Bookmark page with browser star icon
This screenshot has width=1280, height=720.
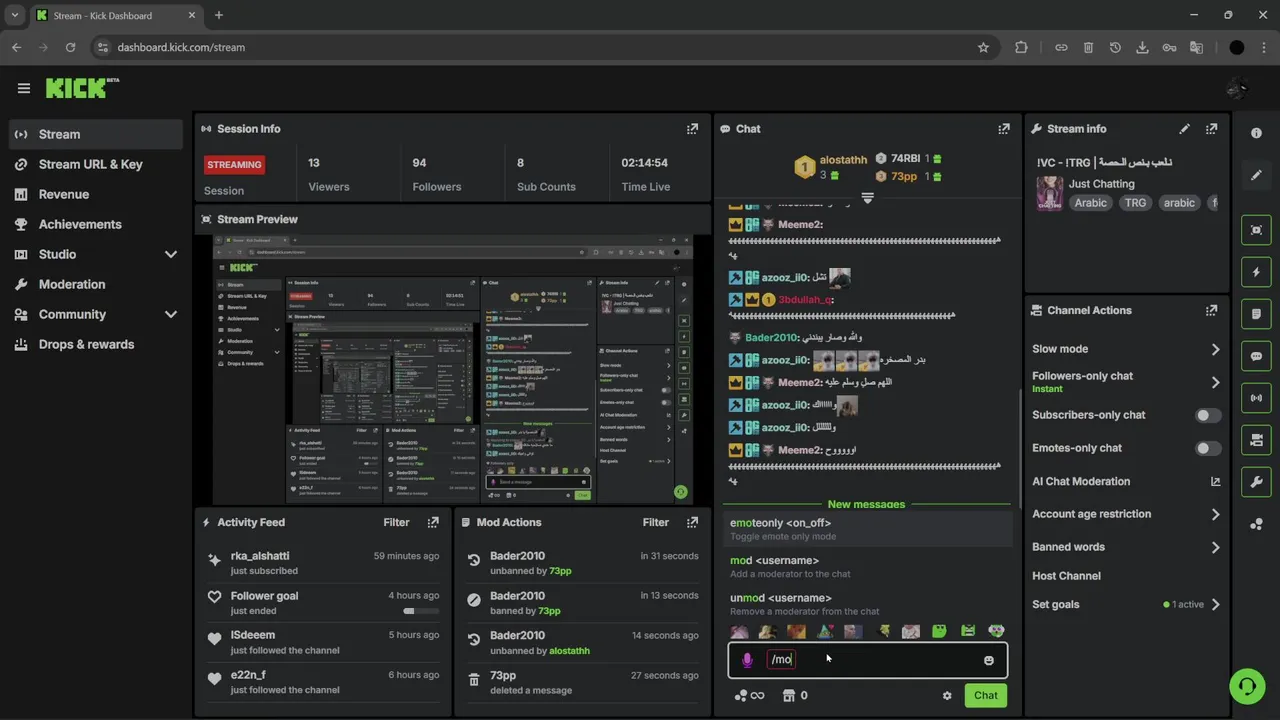coord(983,47)
